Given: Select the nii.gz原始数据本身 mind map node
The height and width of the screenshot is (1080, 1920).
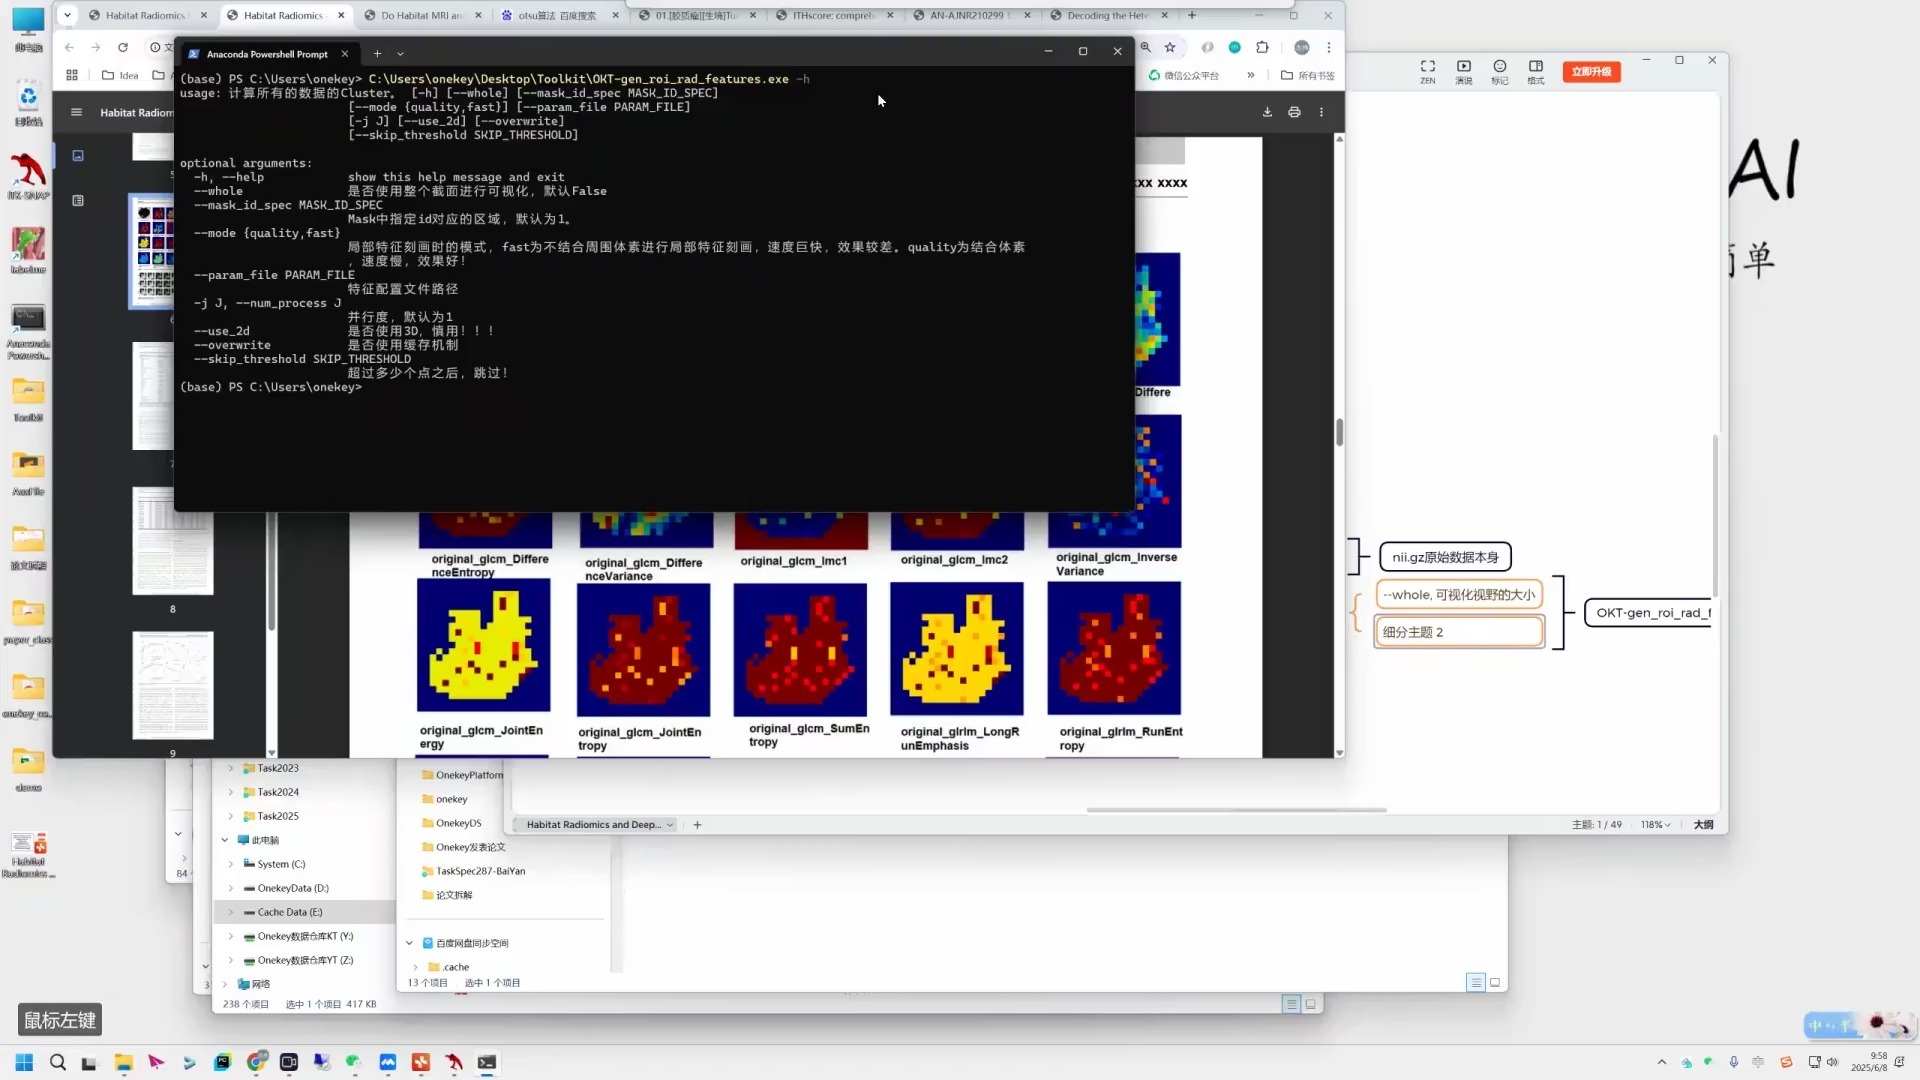Looking at the screenshot, I should click(1445, 557).
